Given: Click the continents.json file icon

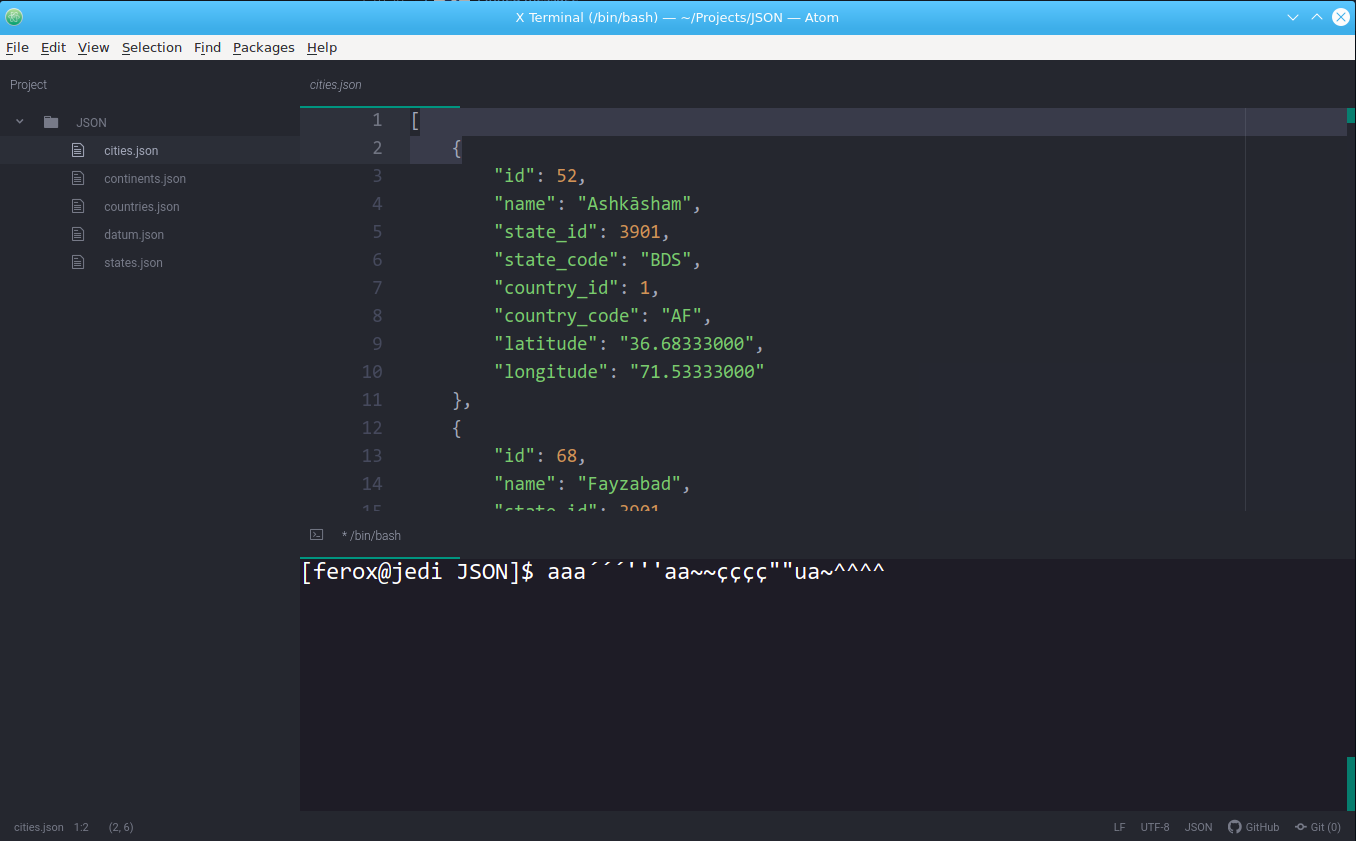Looking at the screenshot, I should tap(79, 178).
